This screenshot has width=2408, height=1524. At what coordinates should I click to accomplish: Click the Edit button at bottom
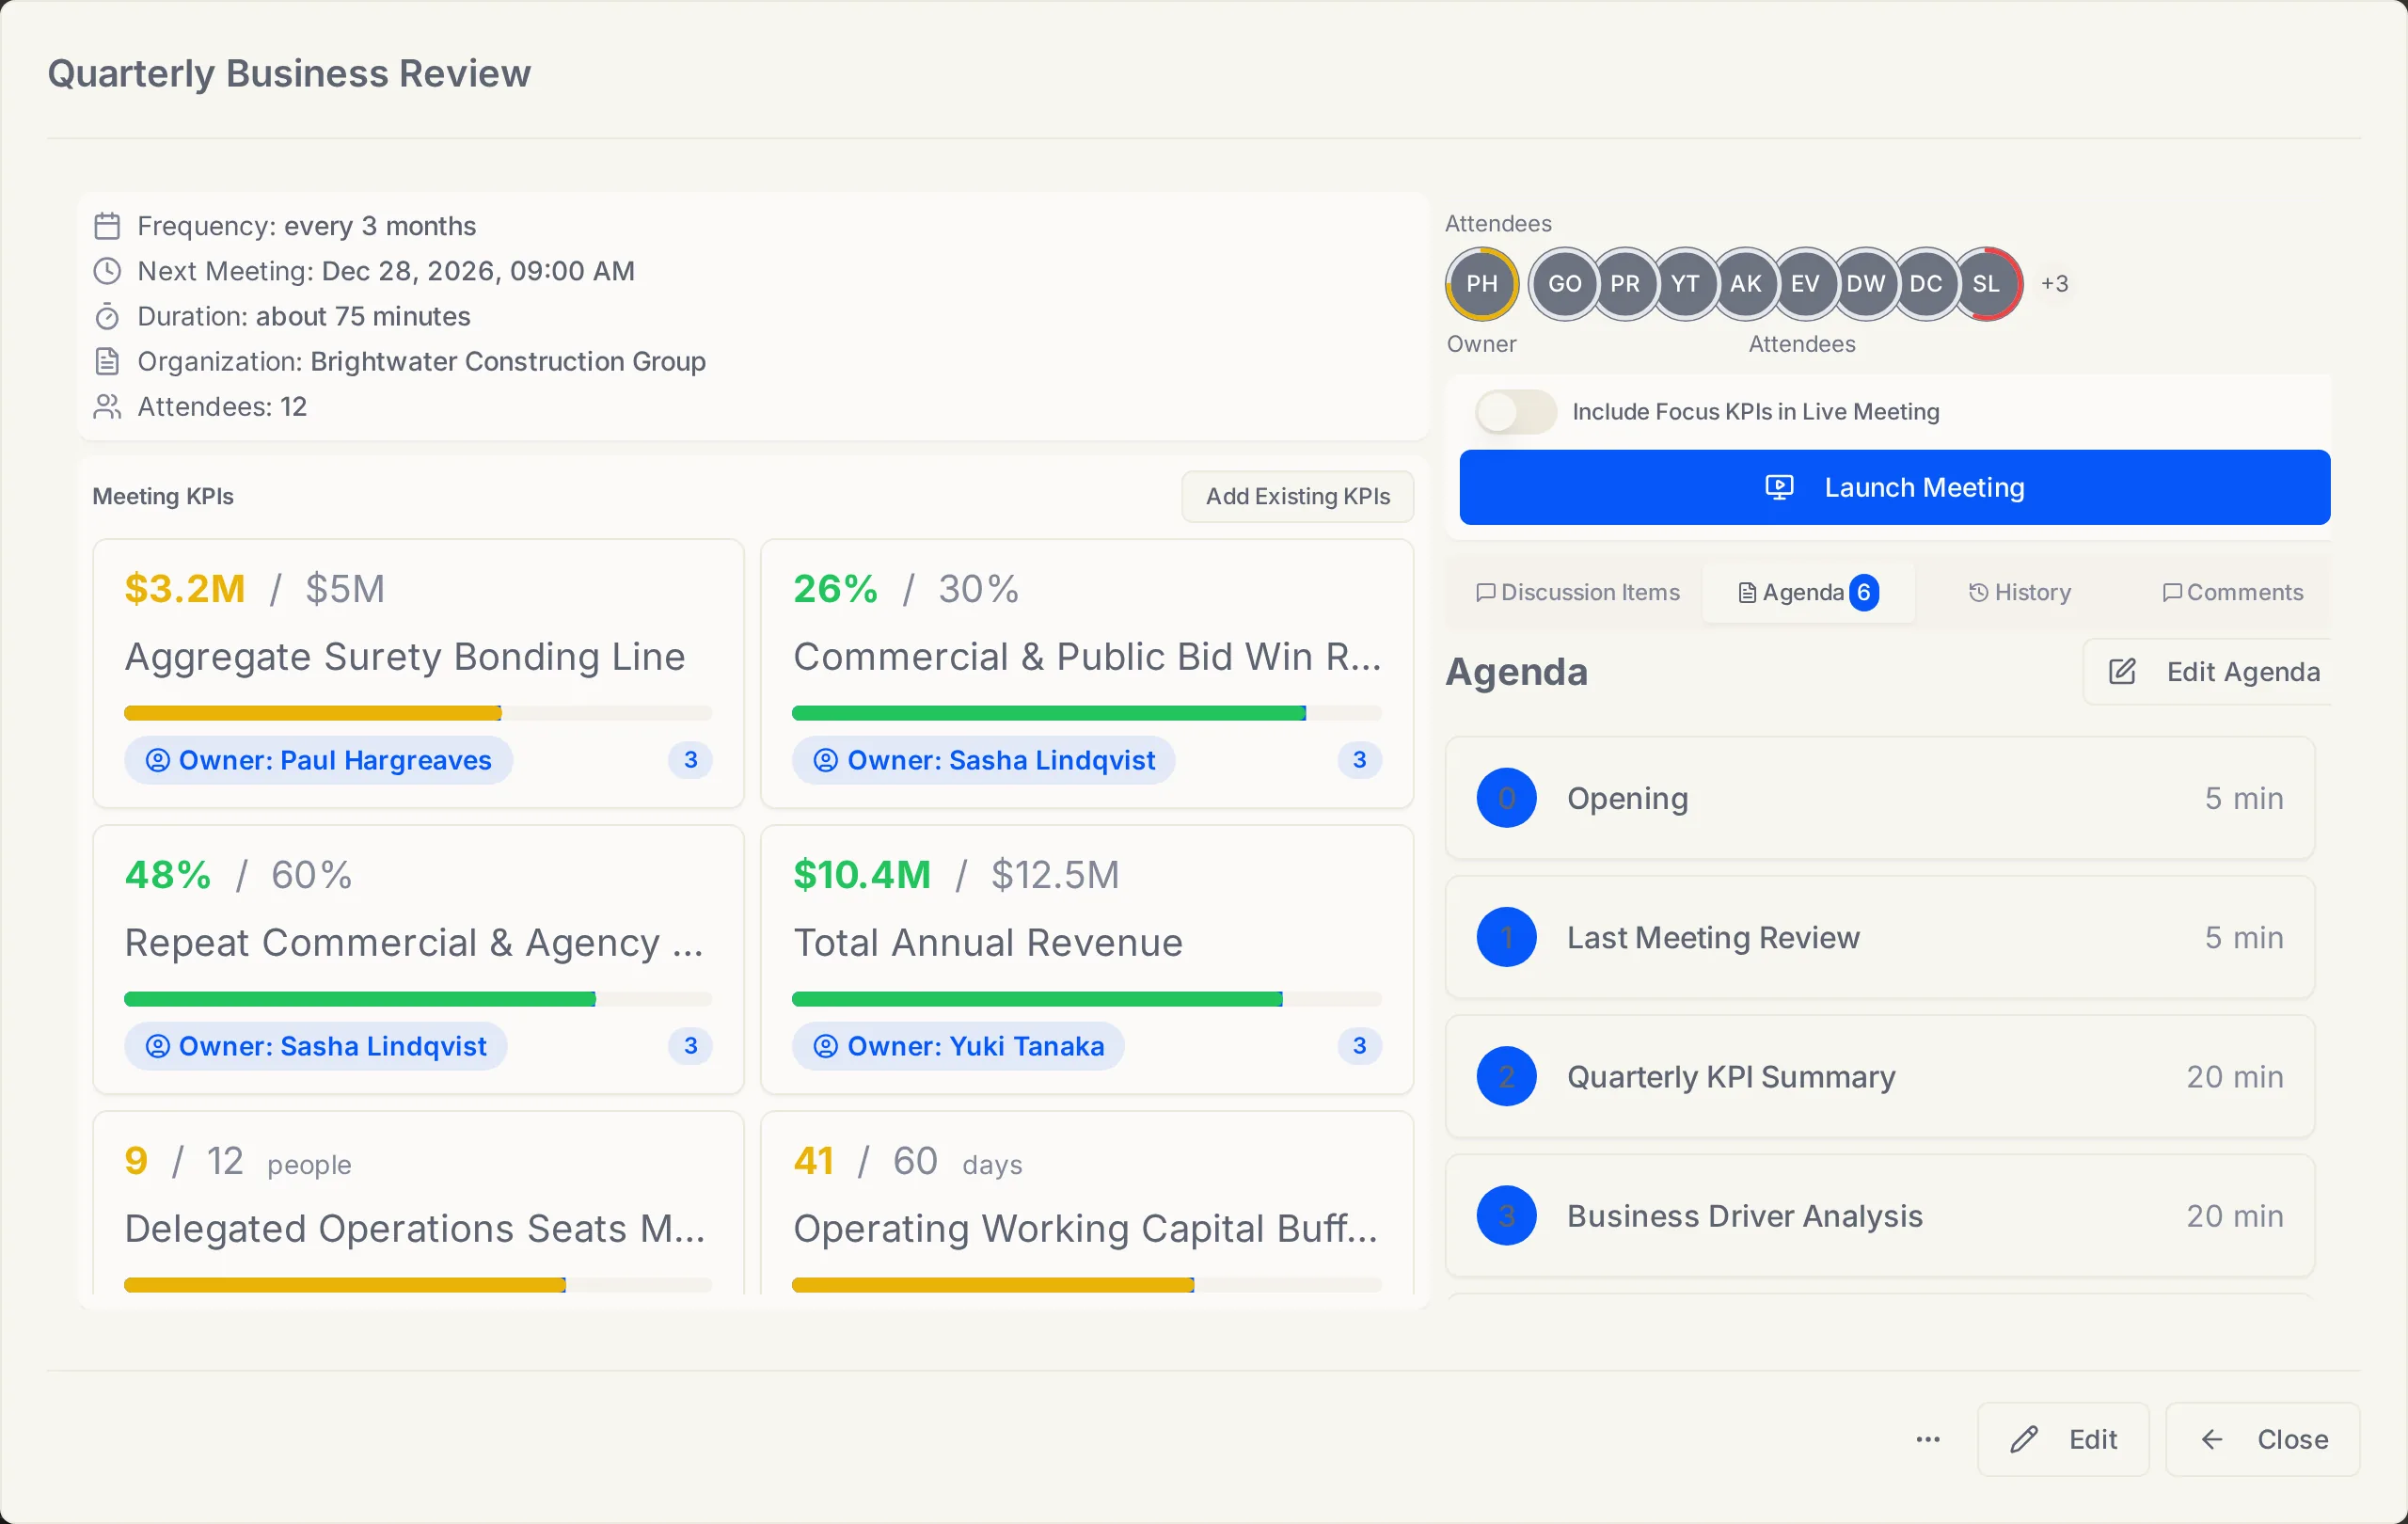[2063, 1439]
